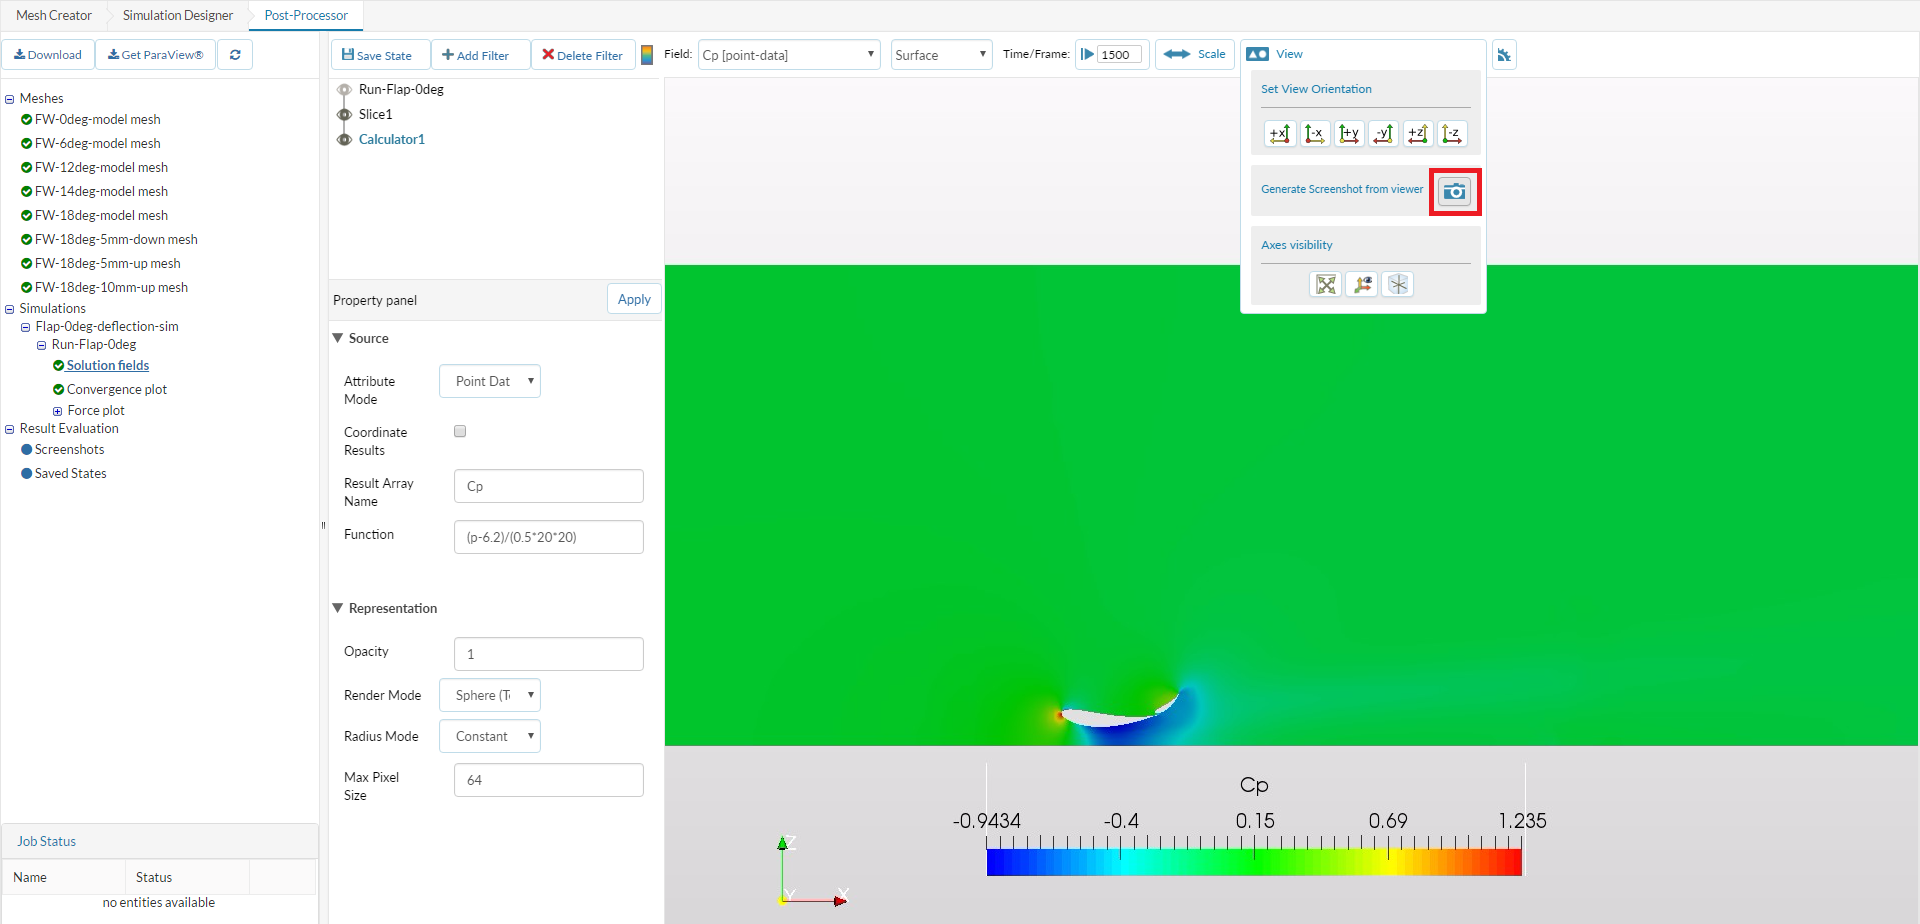Click the camera screenshot icon
The width and height of the screenshot is (1920, 924).
point(1454,191)
